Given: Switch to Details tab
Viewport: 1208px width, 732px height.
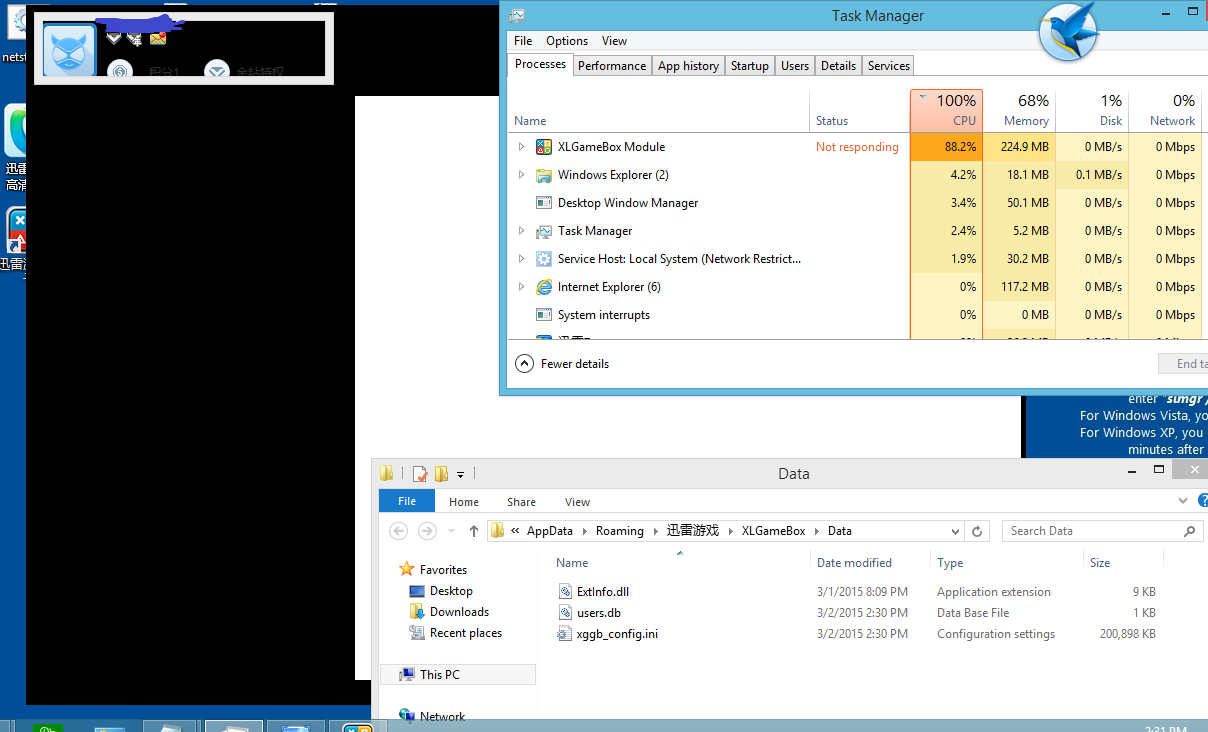Looking at the screenshot, I should [838, 66].
